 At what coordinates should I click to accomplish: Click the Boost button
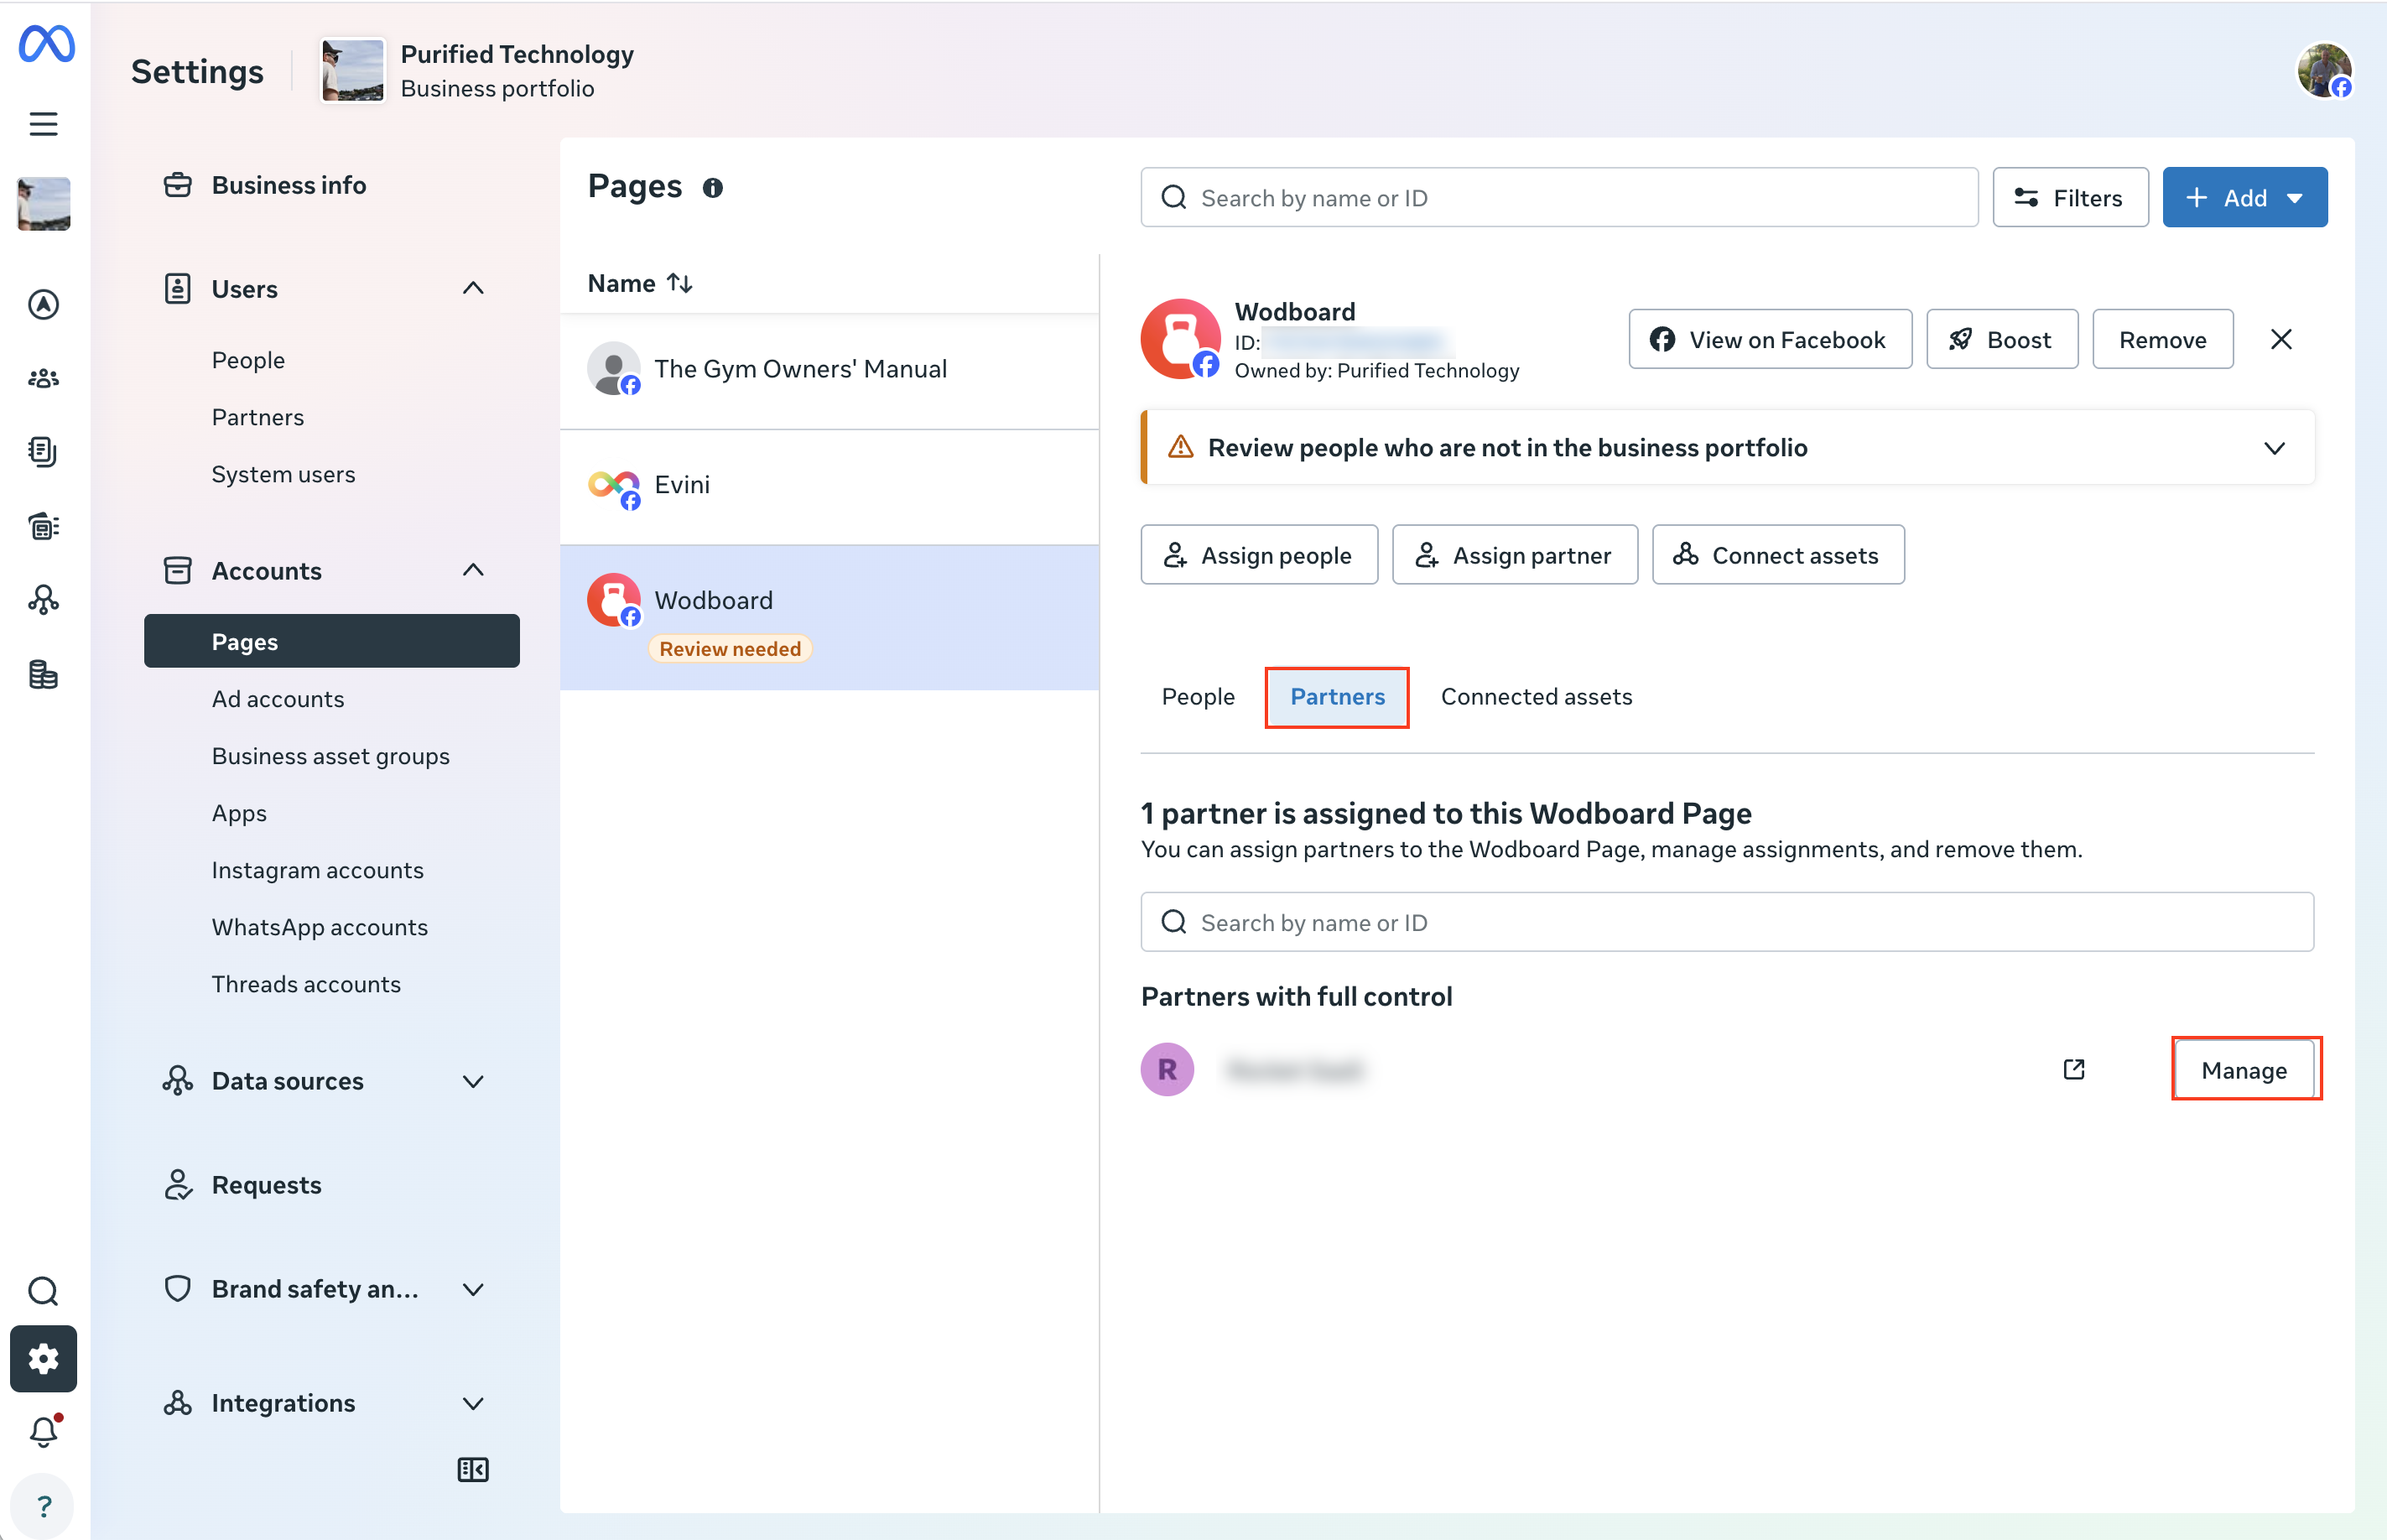pyautogui.click(x=2002, y=339)
